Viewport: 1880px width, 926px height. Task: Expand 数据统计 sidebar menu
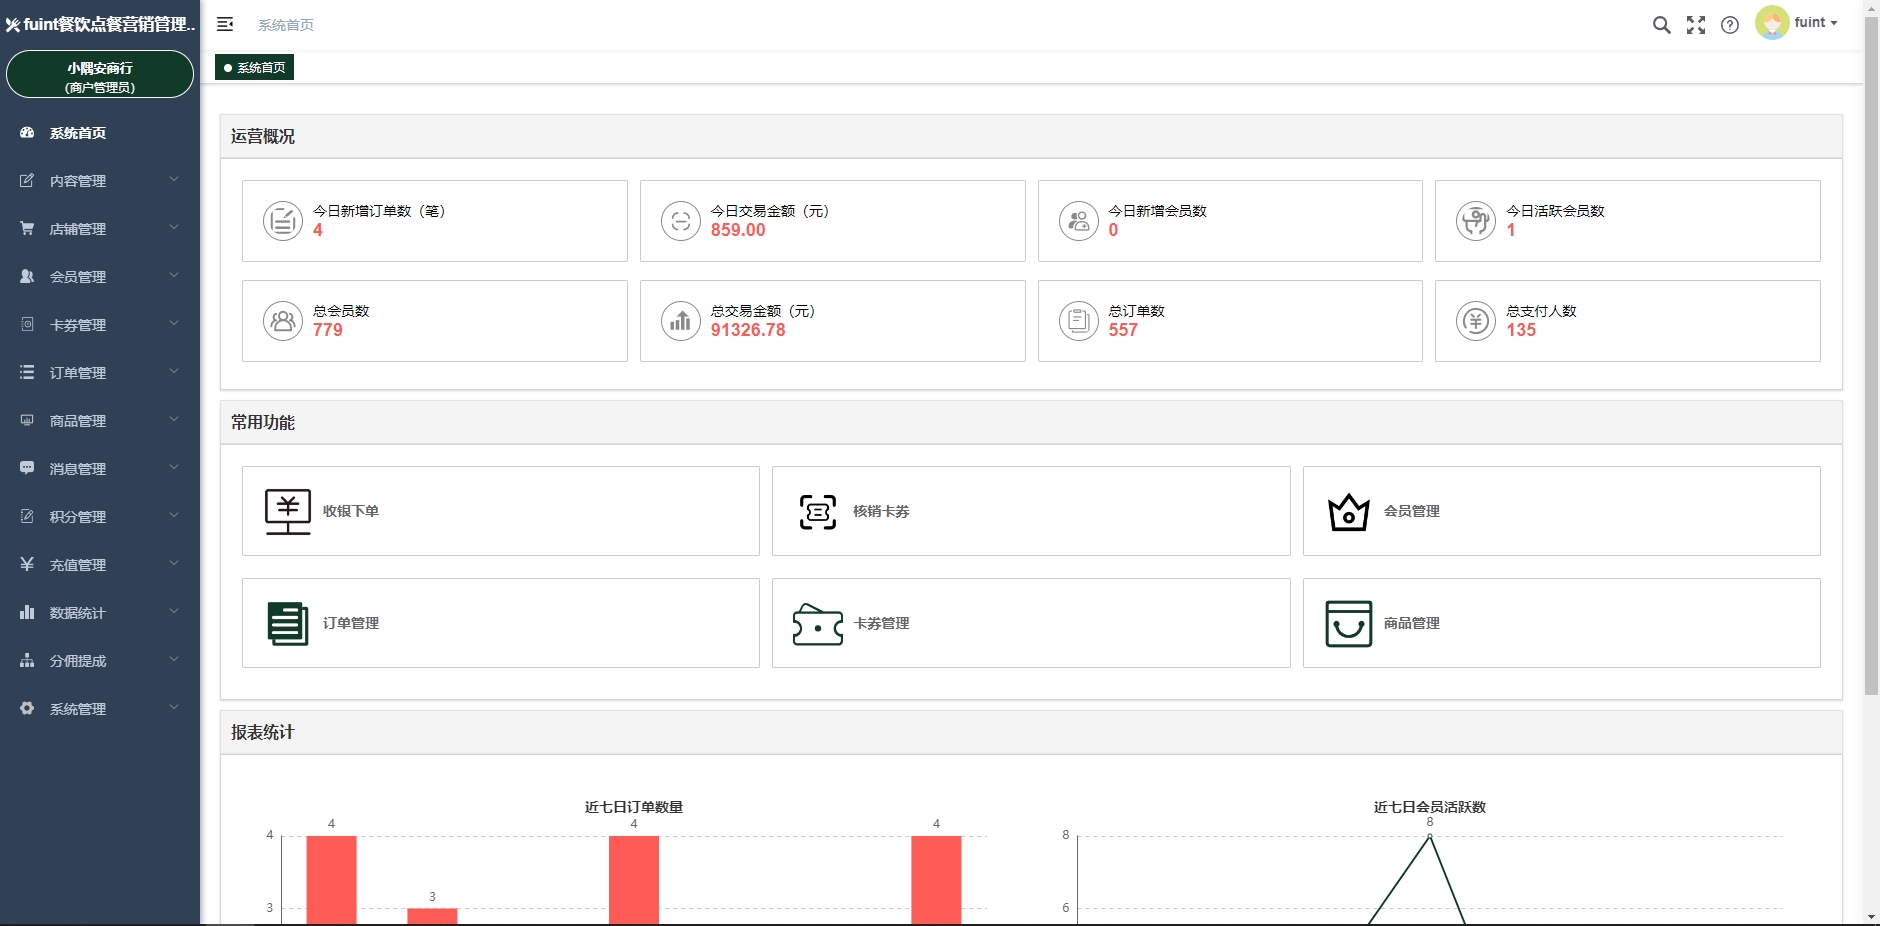[x=99, y=613]
